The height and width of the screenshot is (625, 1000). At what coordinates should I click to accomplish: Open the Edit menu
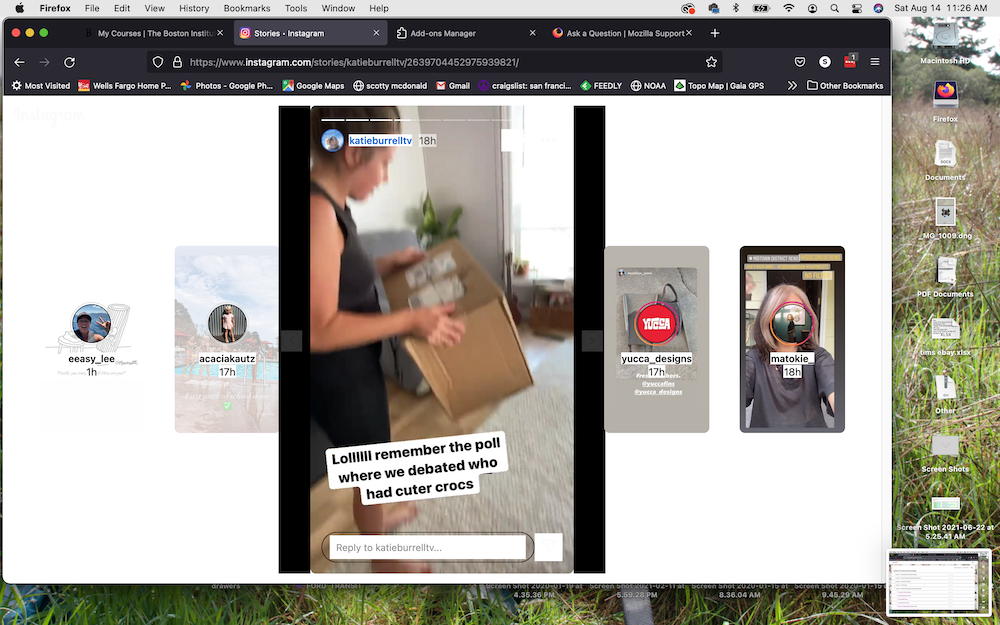coord(122,8)
